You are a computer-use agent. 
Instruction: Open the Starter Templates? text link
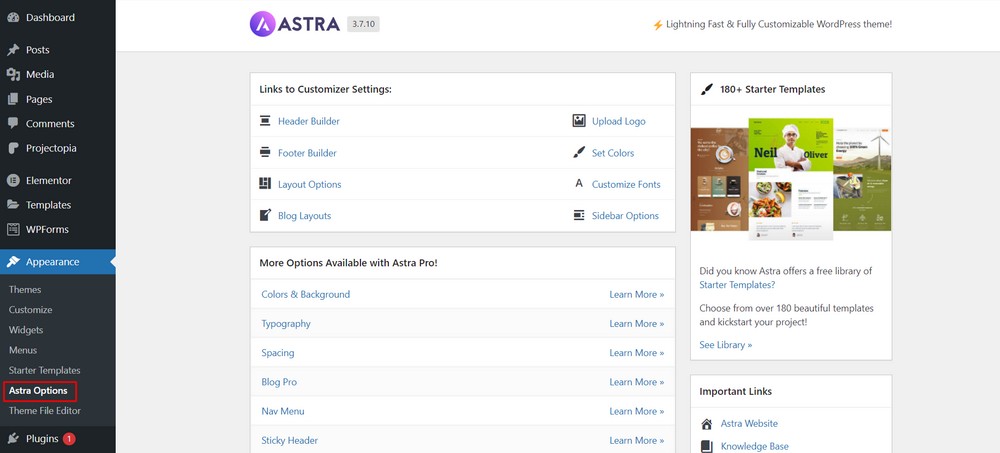coord(737,285)
